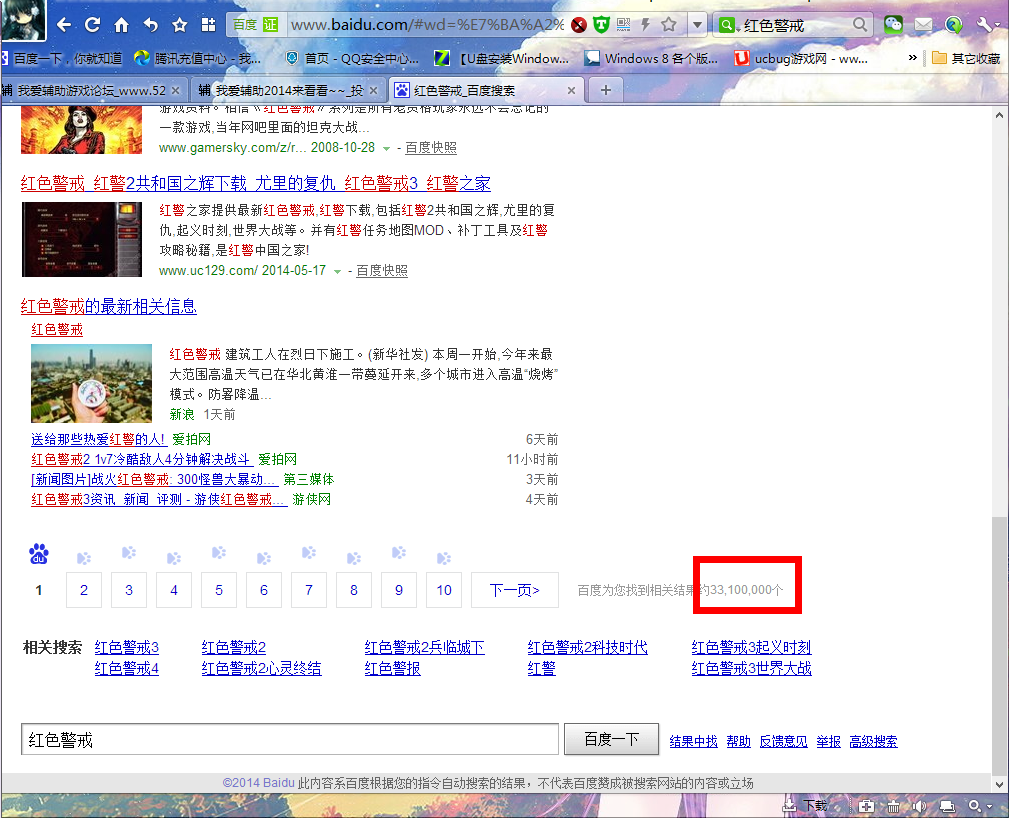Close the 红色警戒_百度搜索 tab
Screen dimensions: 1009x818
[572, 90]
